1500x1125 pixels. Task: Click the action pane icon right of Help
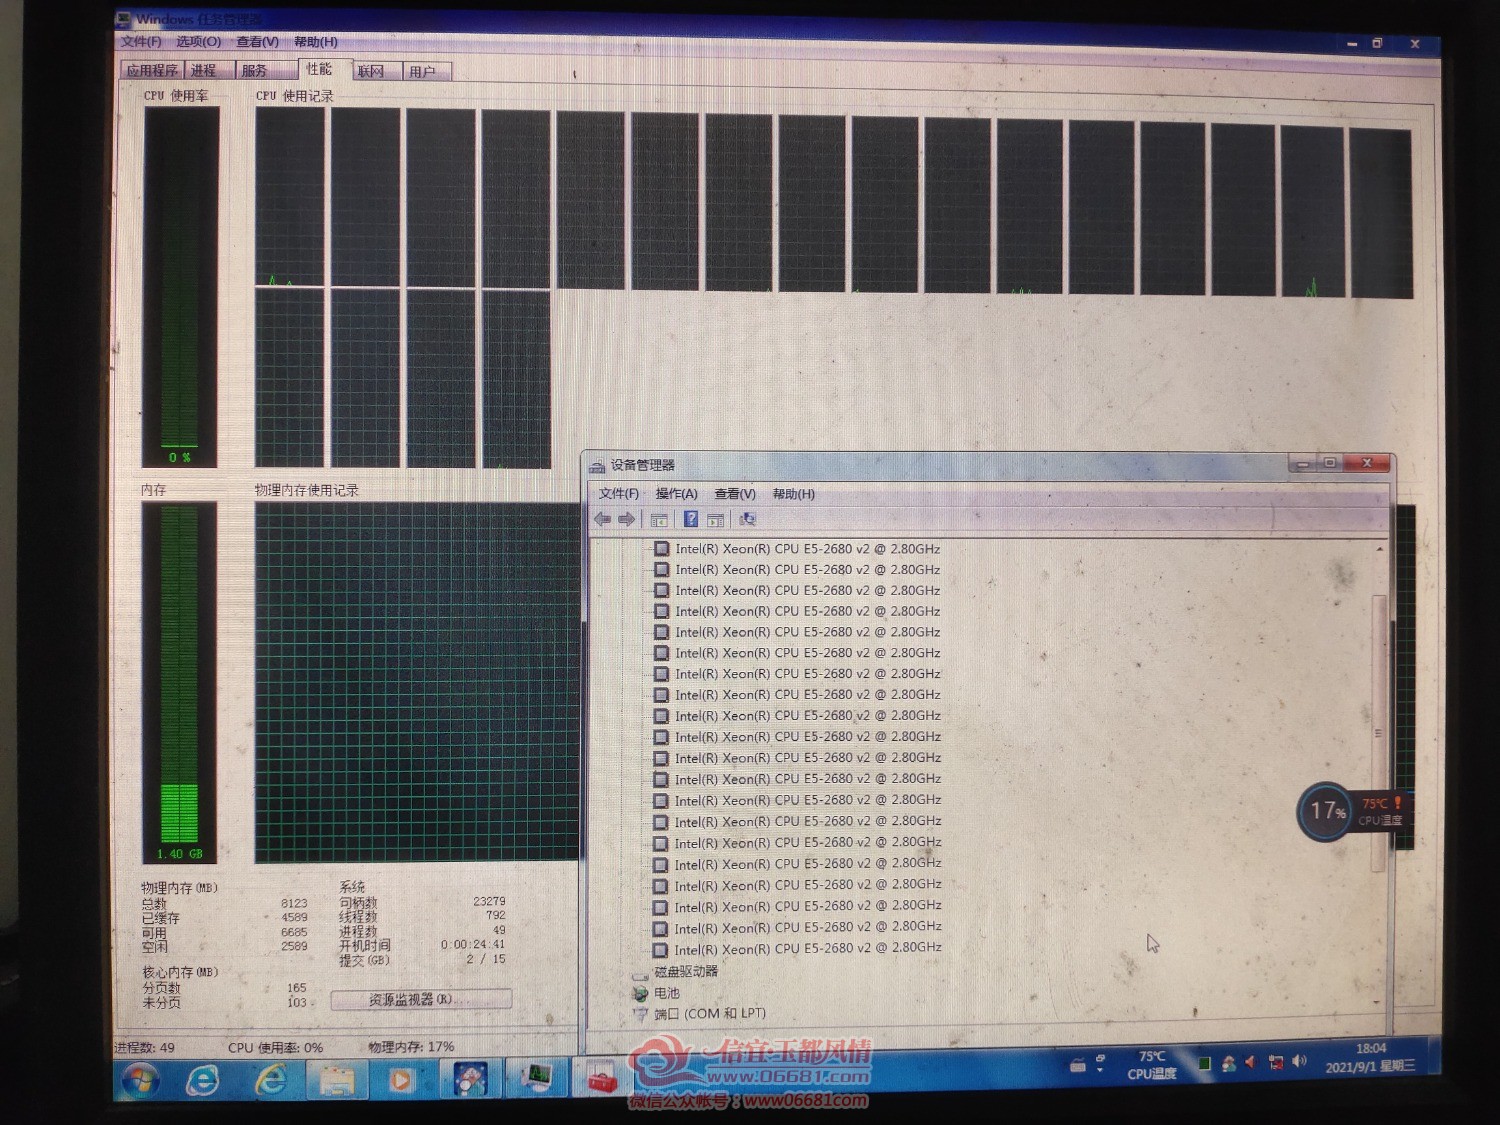pos(715,520)
